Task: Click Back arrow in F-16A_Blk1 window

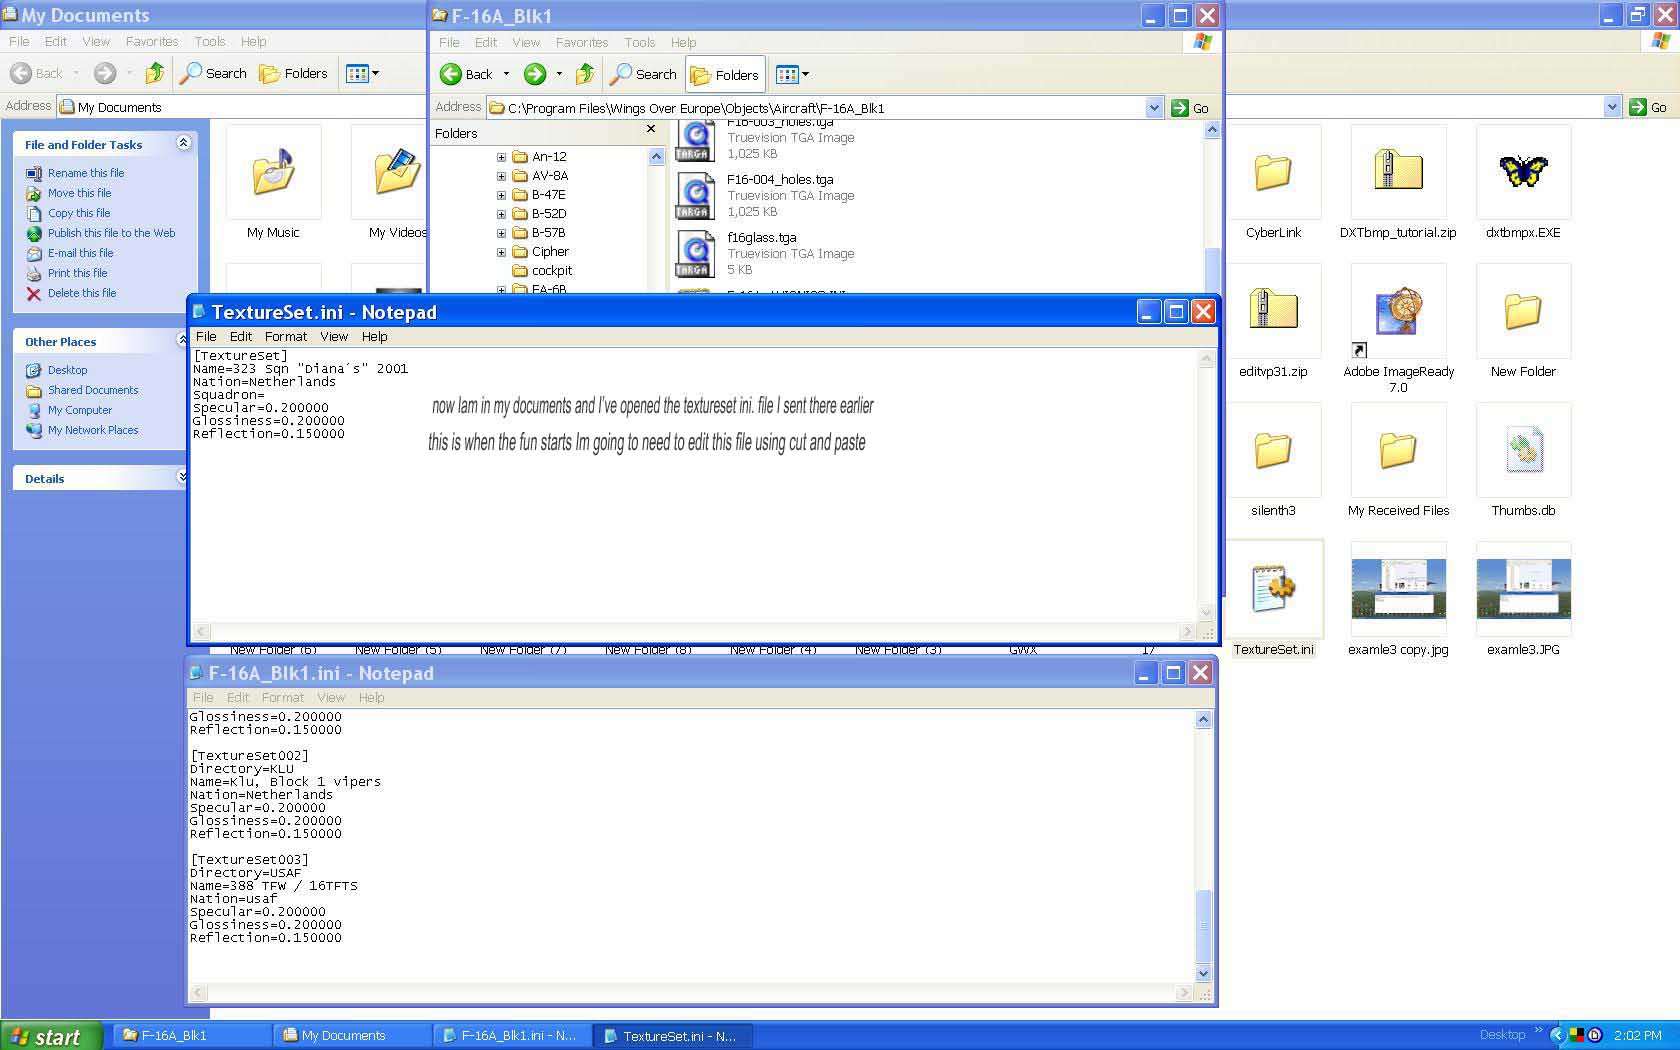Action: 466,74
